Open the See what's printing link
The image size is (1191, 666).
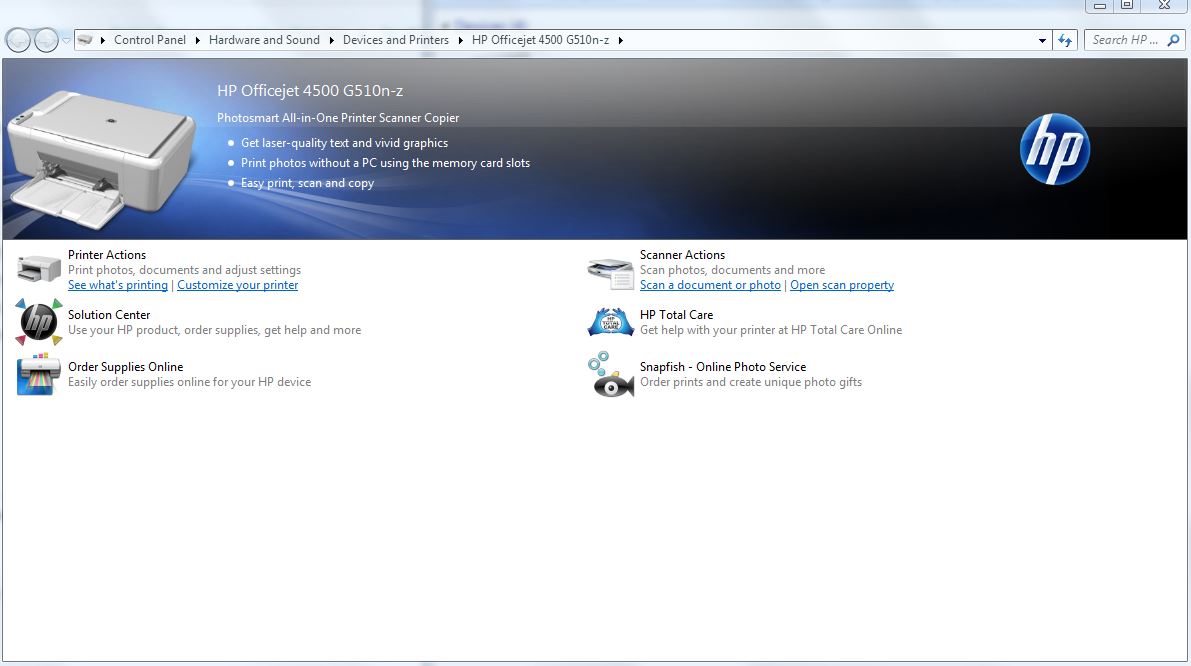[117, 285]
